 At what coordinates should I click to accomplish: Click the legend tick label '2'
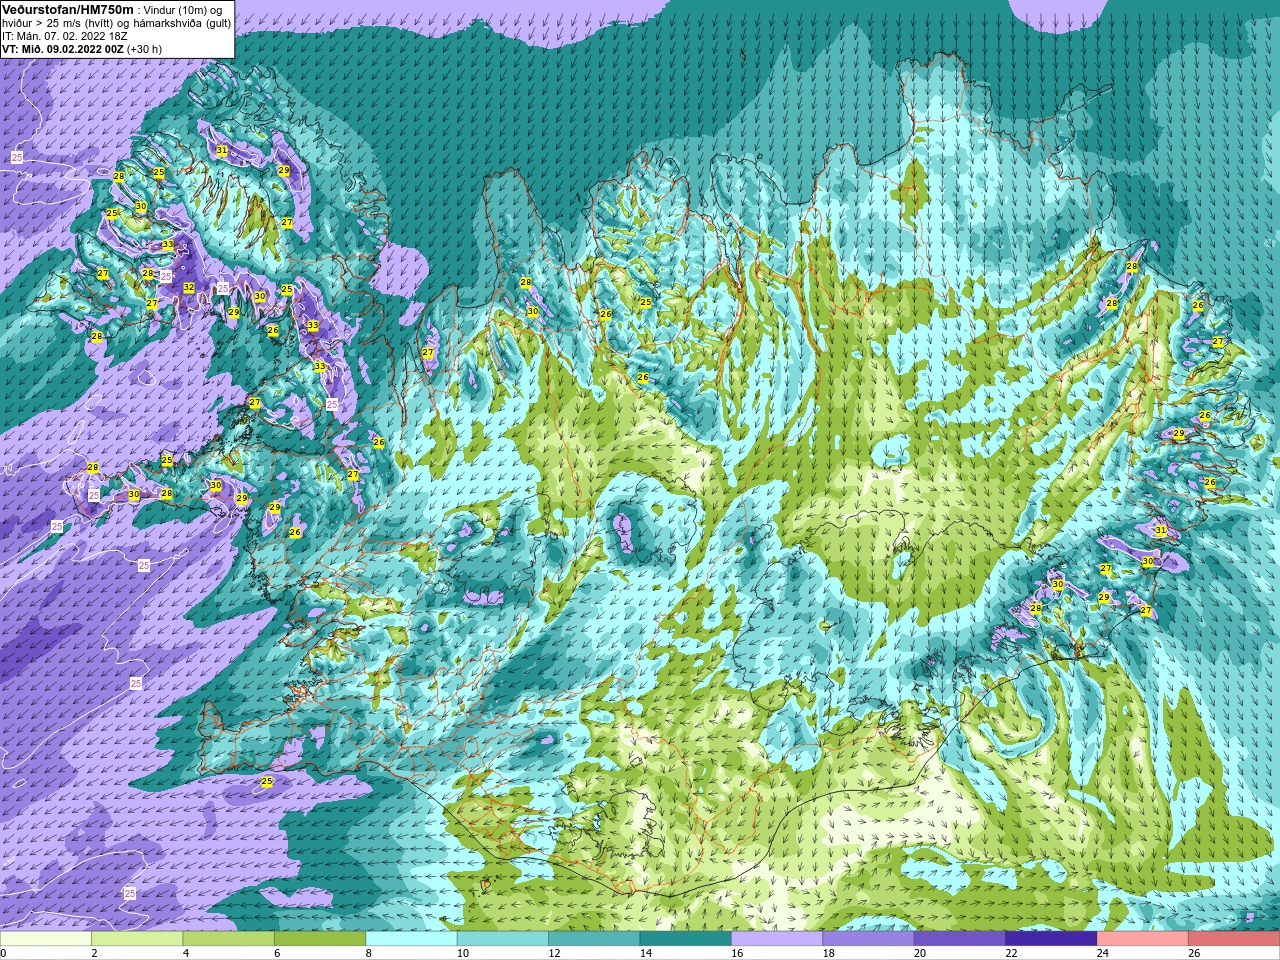(x=94, y=953)
